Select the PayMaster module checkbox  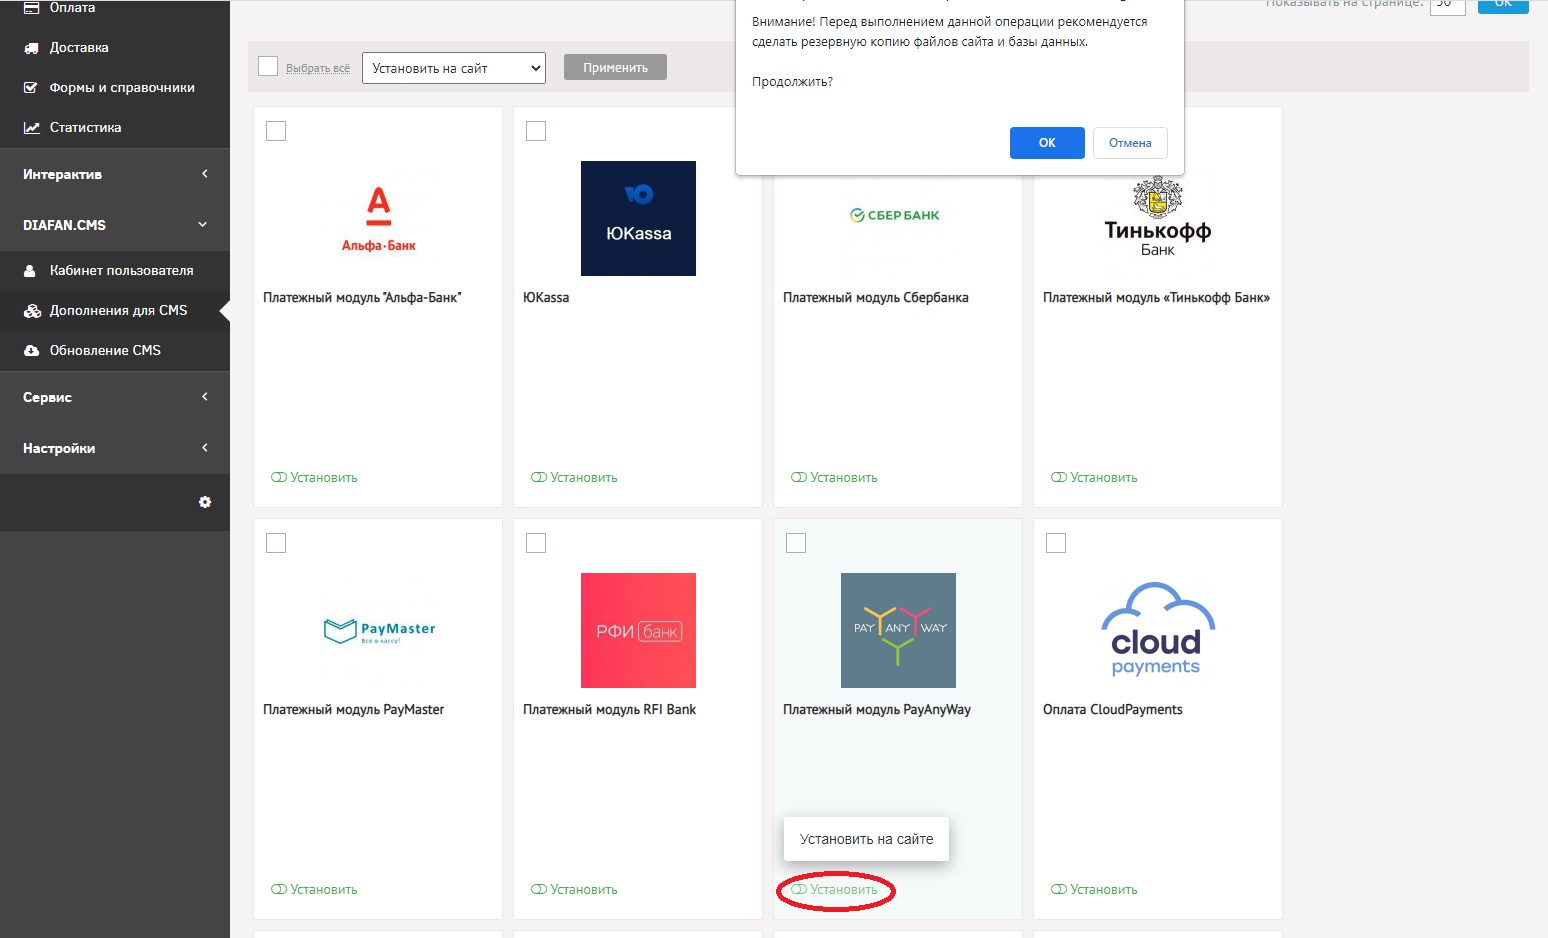(276, 543)
